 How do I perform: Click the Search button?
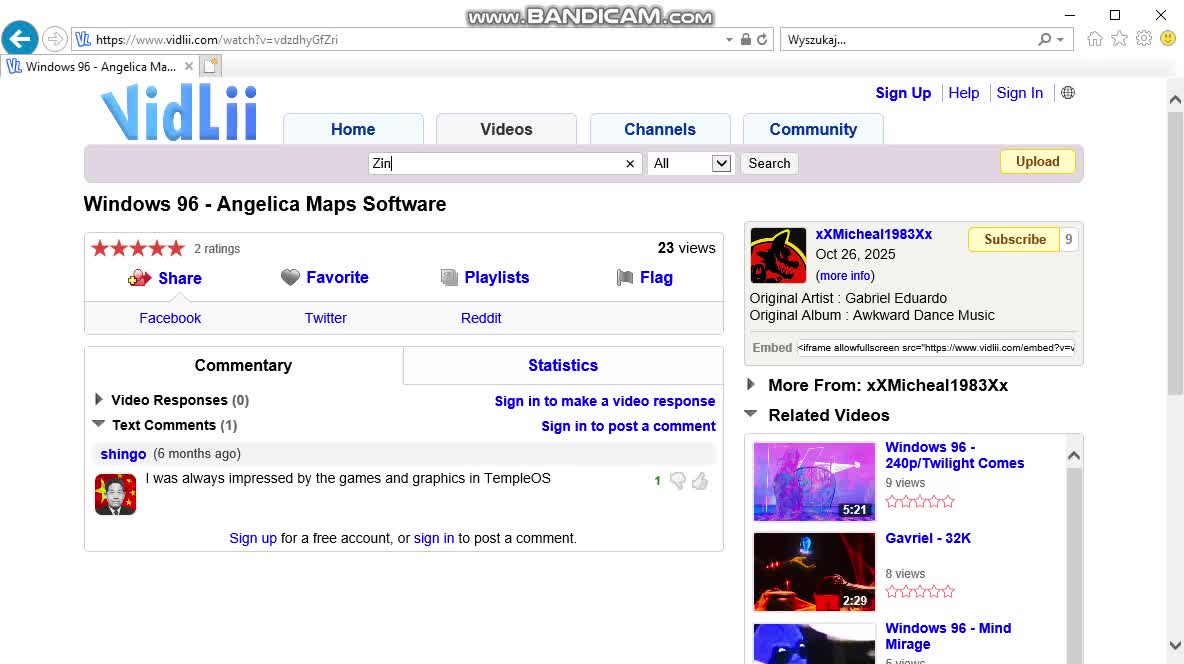click(769, 163)
